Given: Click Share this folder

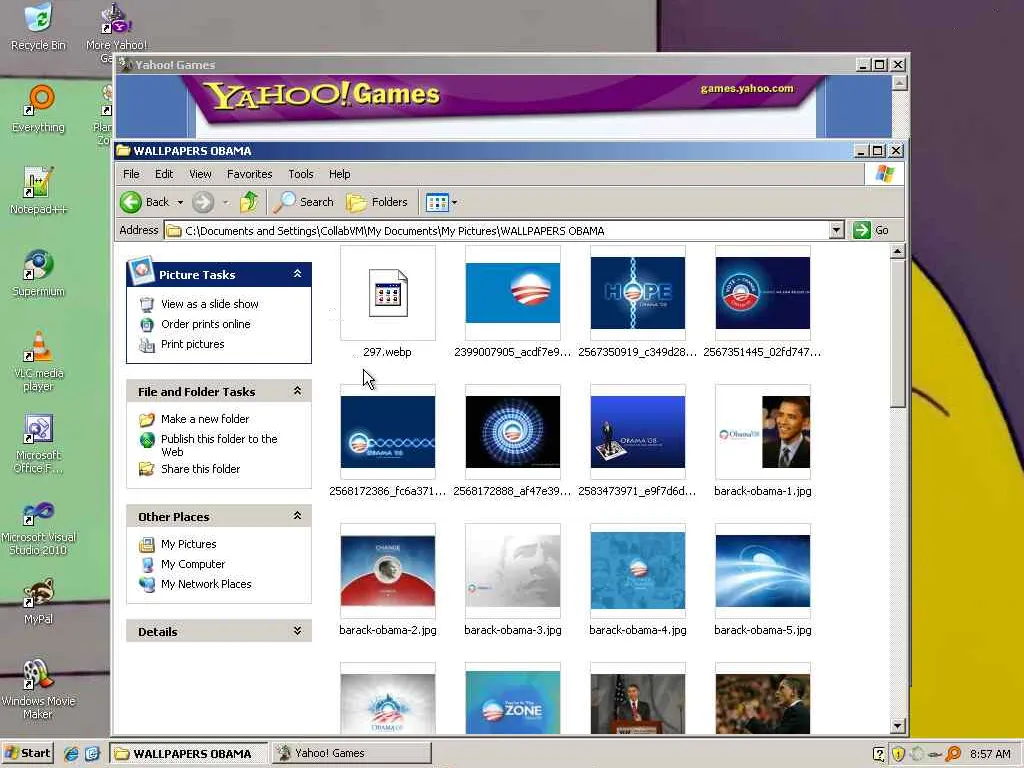Looking at the screenshot, I should coord(200,469).
